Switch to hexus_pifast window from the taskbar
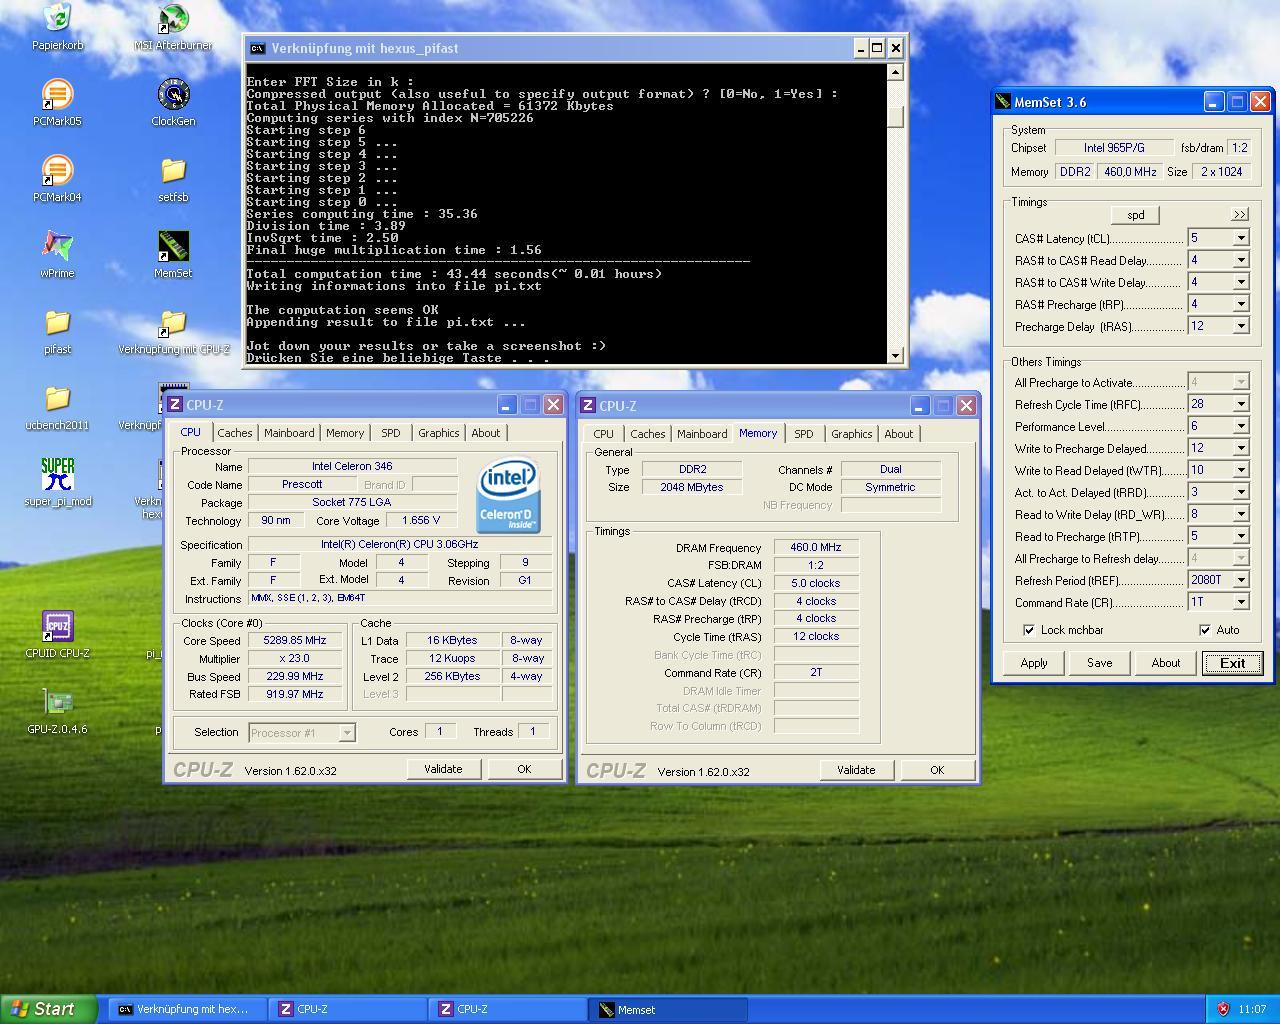This screenshot has width=1280, height=1024. tap(186, 1009)
